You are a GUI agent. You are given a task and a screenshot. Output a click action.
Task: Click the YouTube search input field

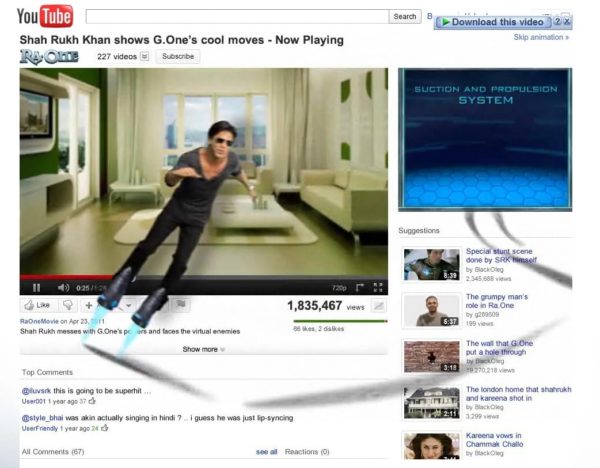[x=237, y=16]
